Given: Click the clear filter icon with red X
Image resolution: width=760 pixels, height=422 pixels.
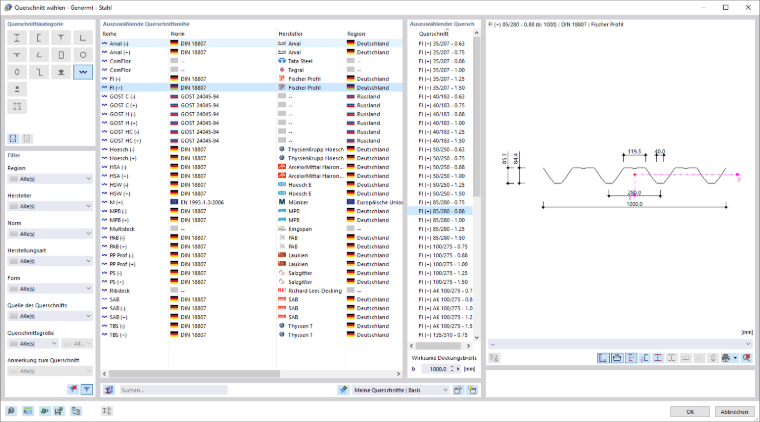Looking at the screenshot, I should pyautogui.click(x=73, y=389).
